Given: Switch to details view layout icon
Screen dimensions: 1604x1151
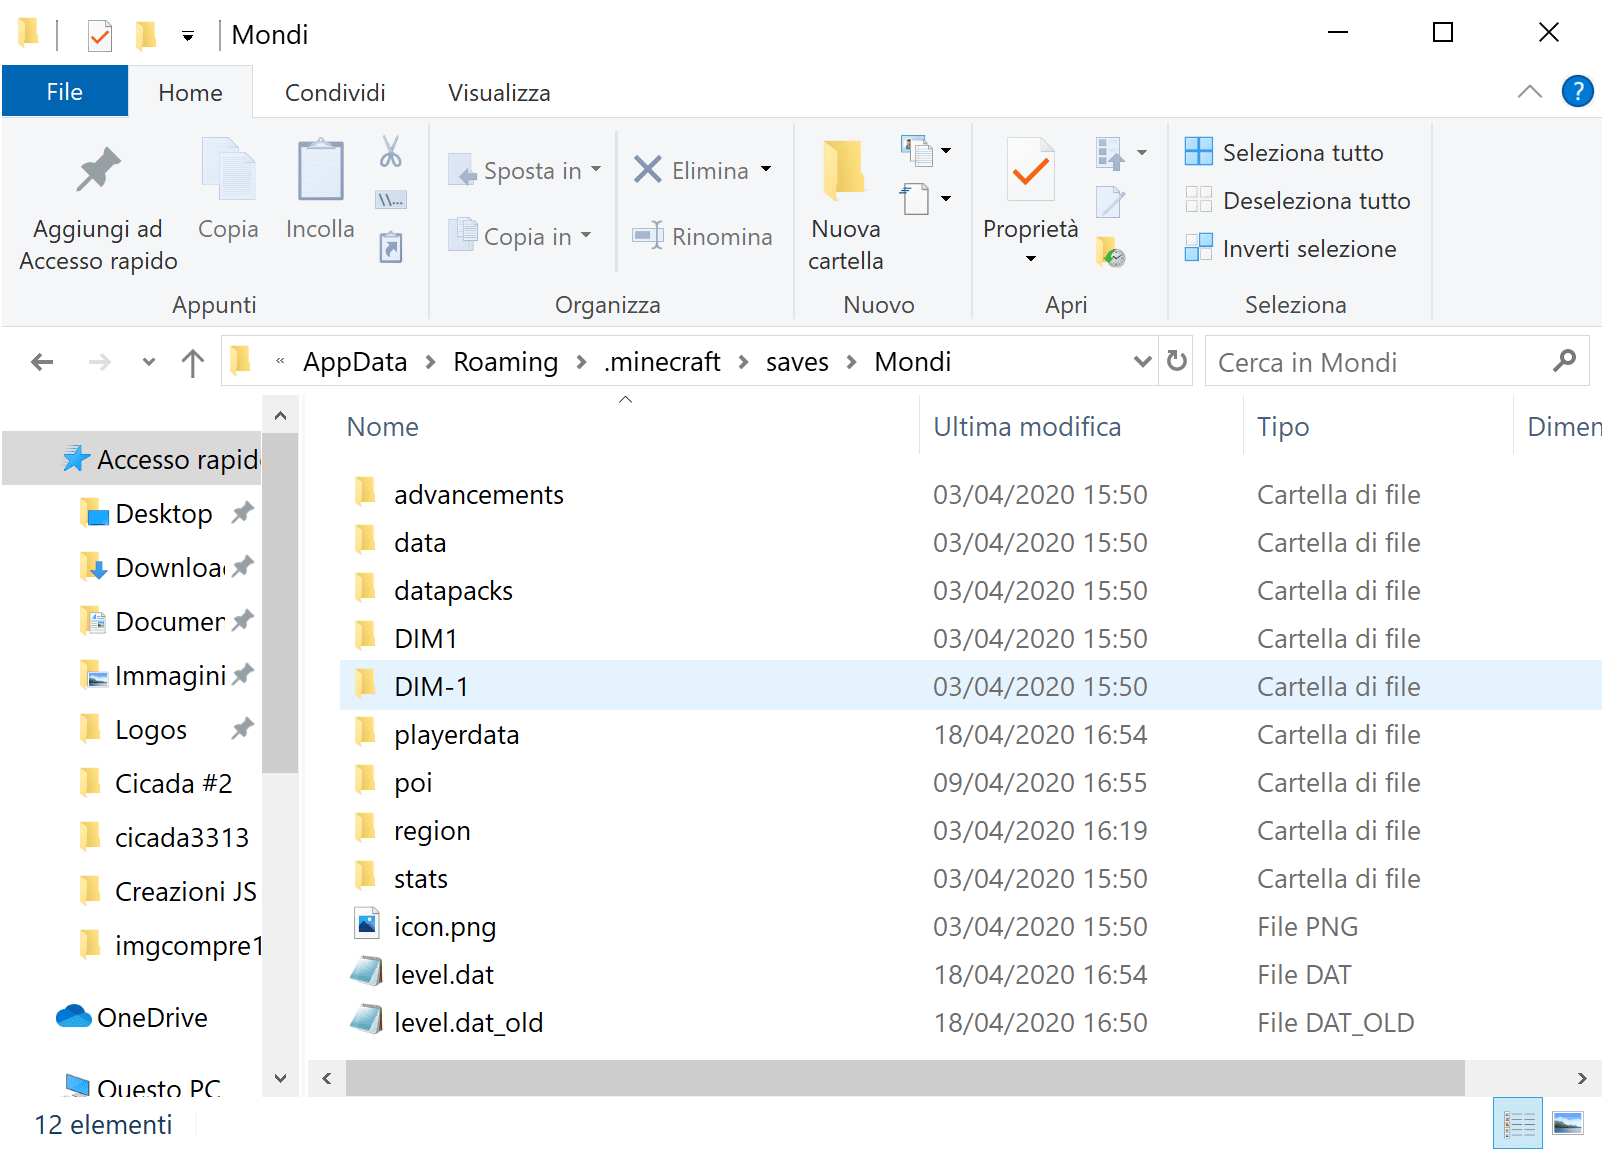Looking at the screenshot, I should click(1519, 1124).
